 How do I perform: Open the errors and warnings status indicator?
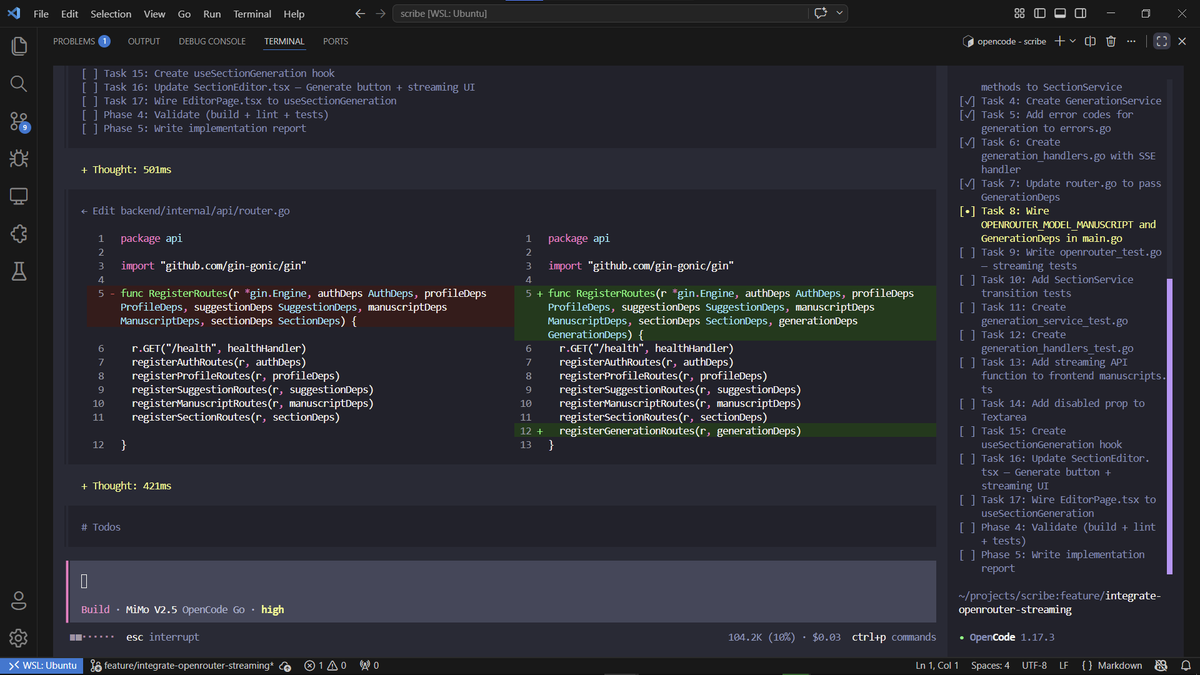point(325,665)
